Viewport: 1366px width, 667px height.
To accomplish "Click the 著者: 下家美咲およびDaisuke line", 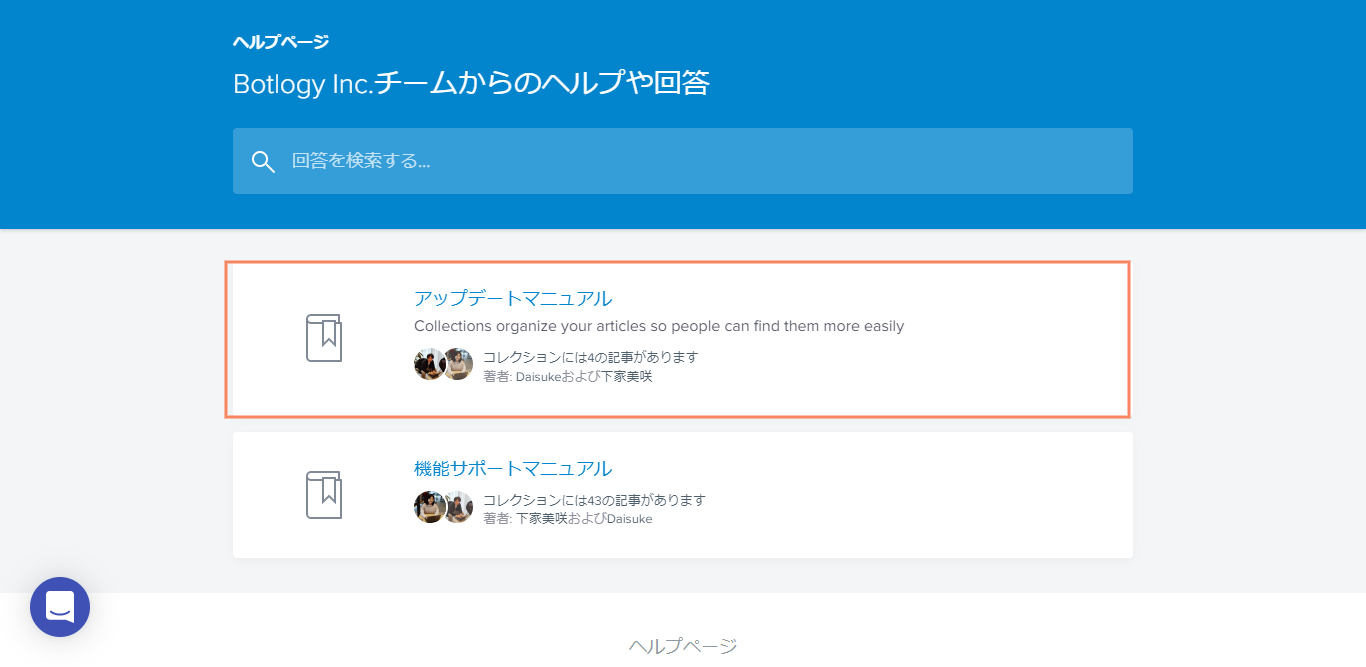I will [x=568, y=519].
